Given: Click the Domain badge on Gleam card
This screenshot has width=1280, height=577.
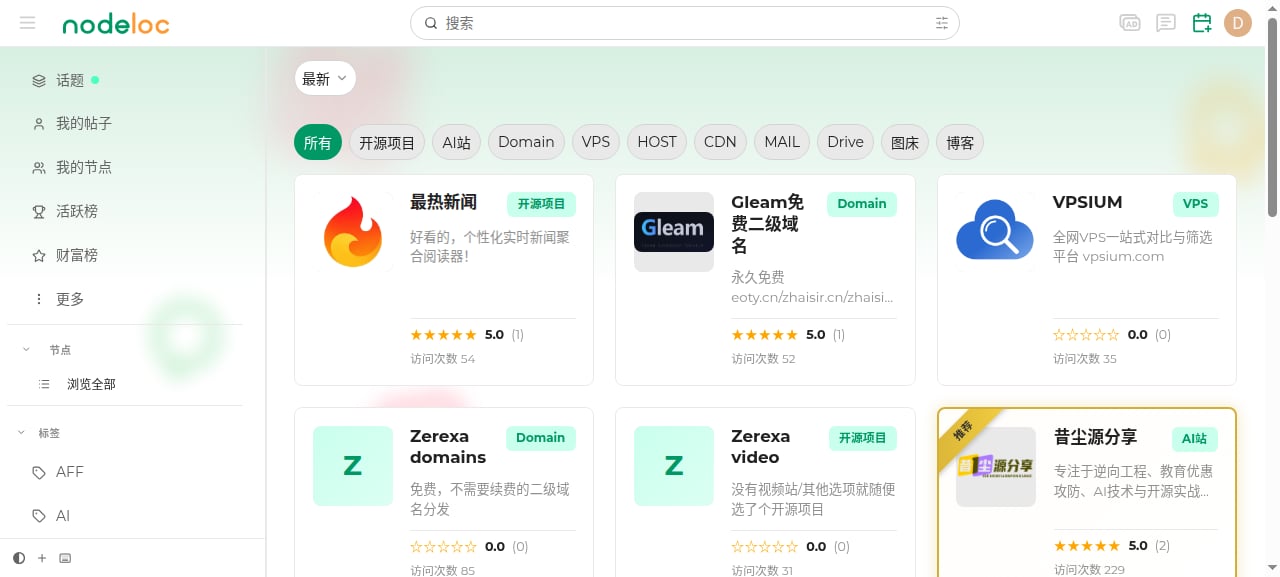Looking at the screenshot, I should [862, 204].
